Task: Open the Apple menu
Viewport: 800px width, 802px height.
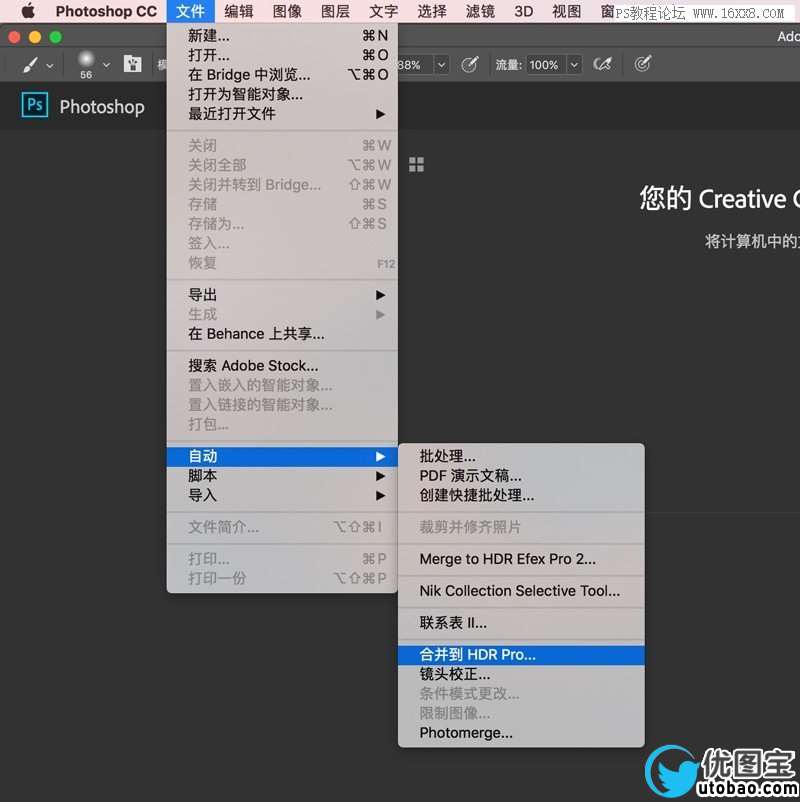Action: pyautogui.click(x=28, y=11)
